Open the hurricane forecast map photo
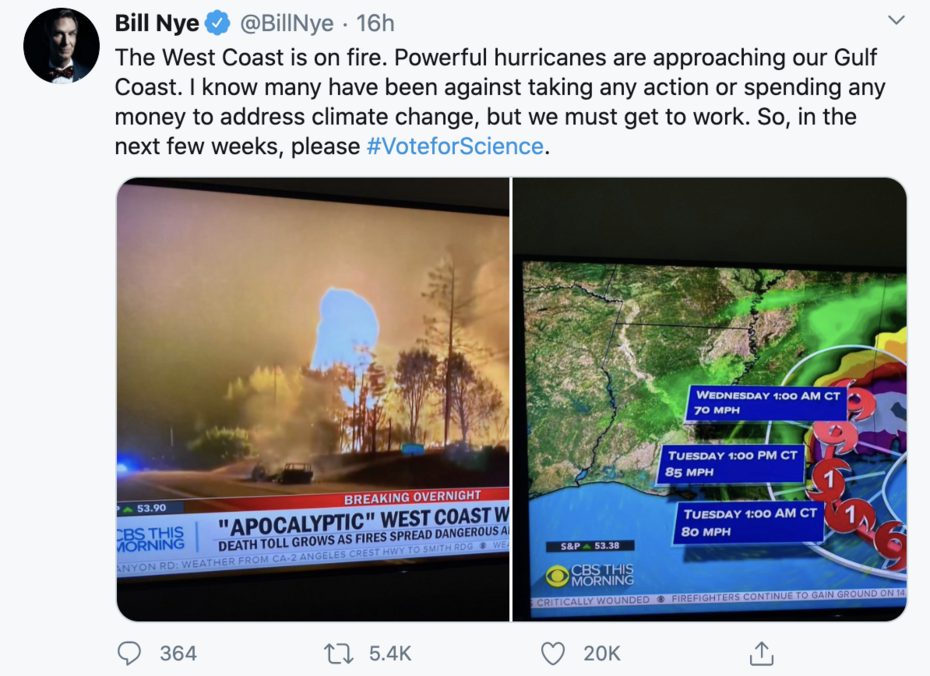 tap(710, 399)
